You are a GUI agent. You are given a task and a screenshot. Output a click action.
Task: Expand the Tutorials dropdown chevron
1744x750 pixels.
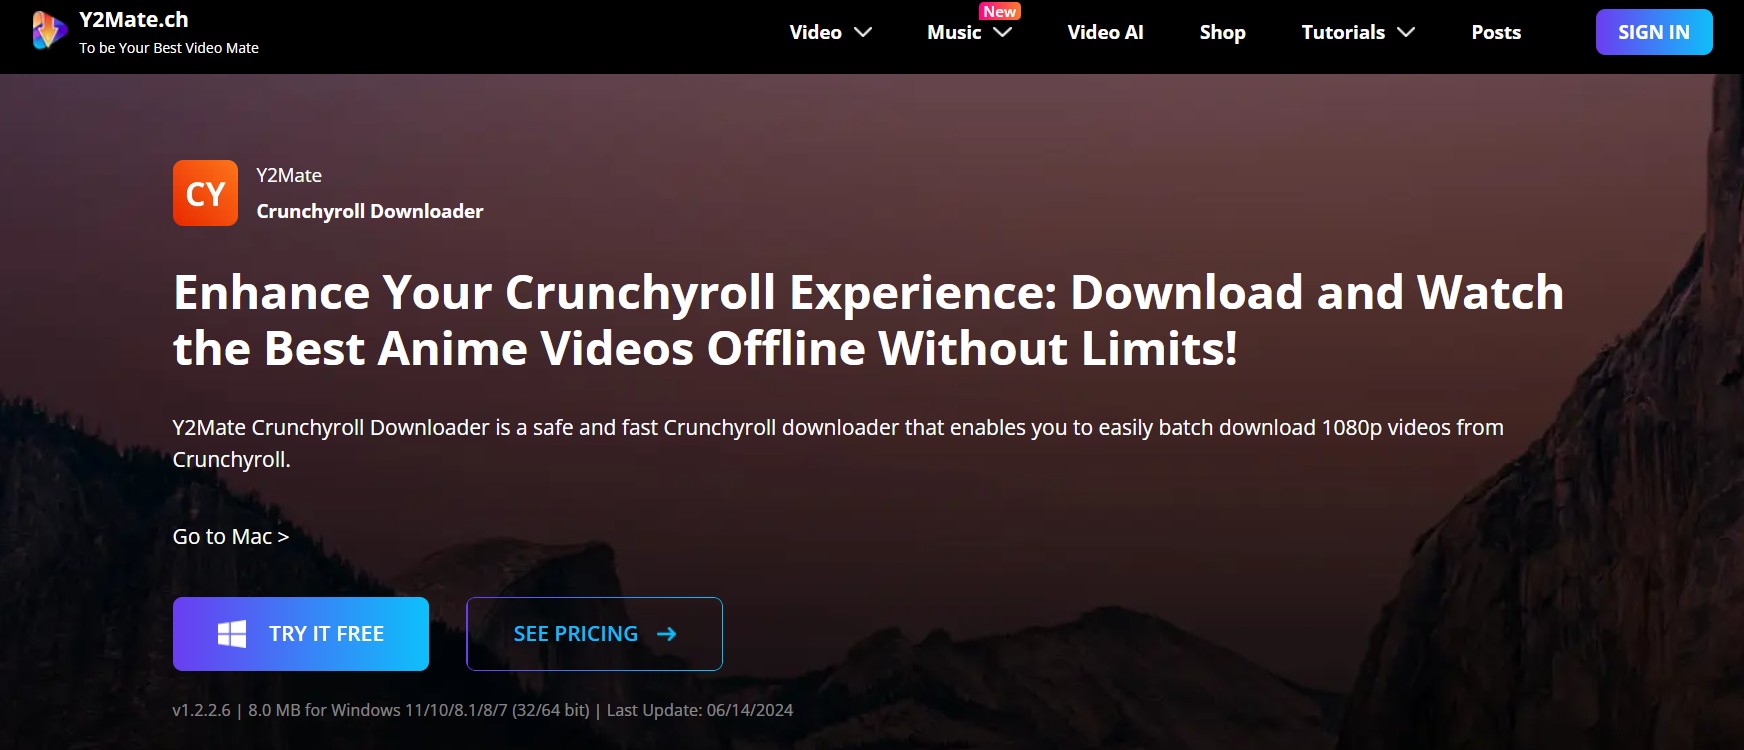point(1406,32)
